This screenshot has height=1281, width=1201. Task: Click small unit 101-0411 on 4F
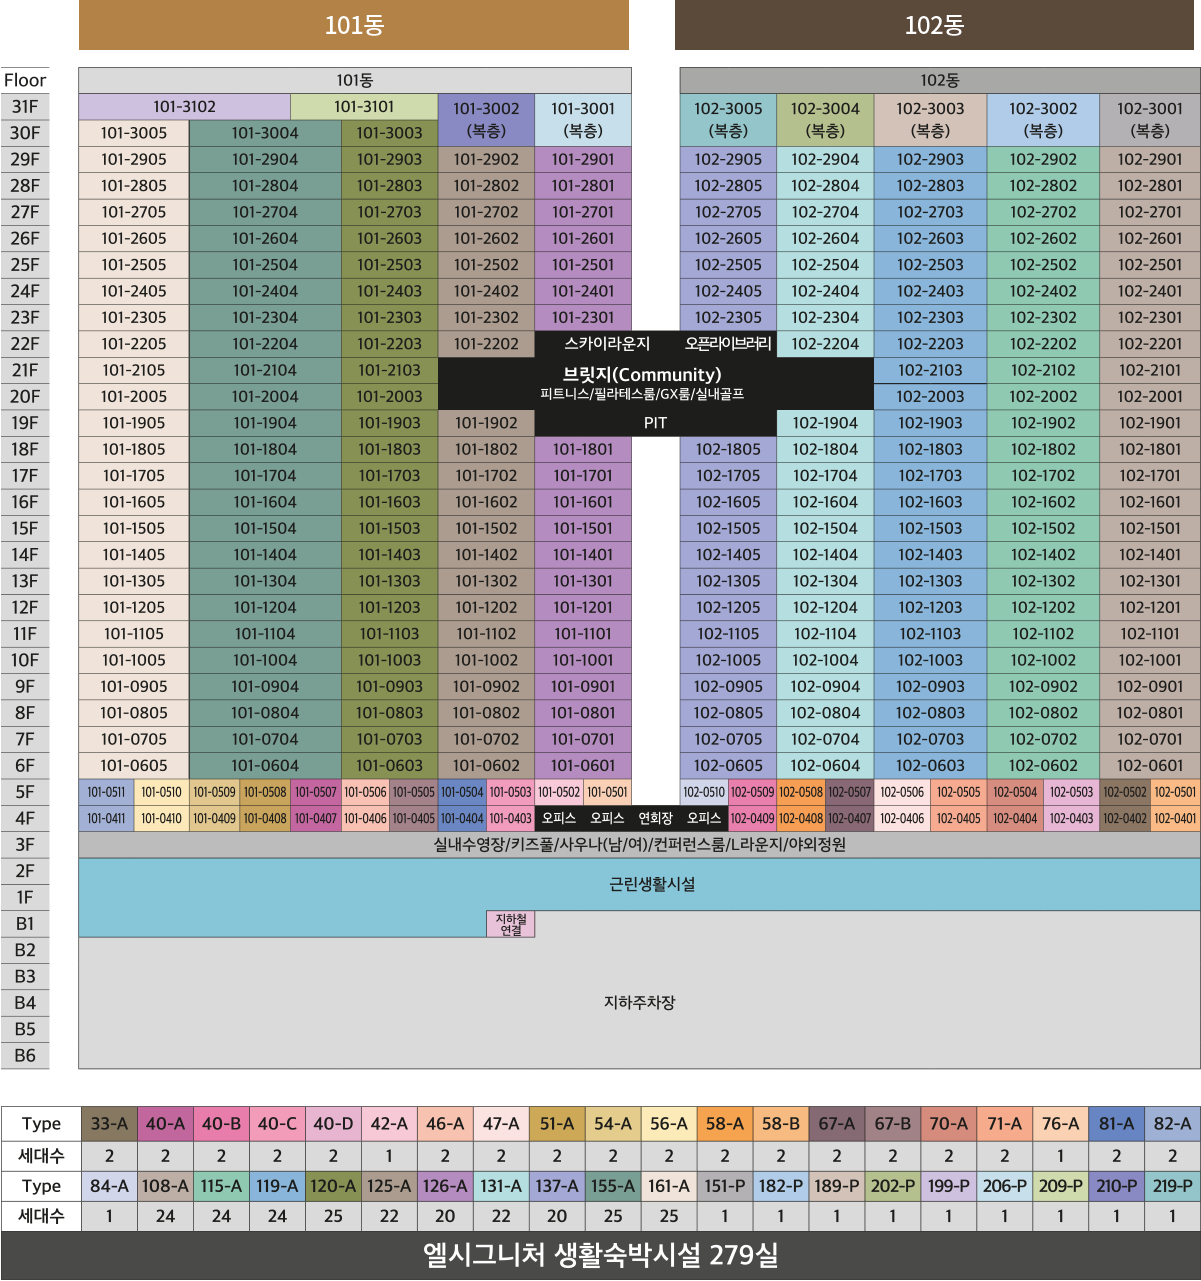coord(106,818)
